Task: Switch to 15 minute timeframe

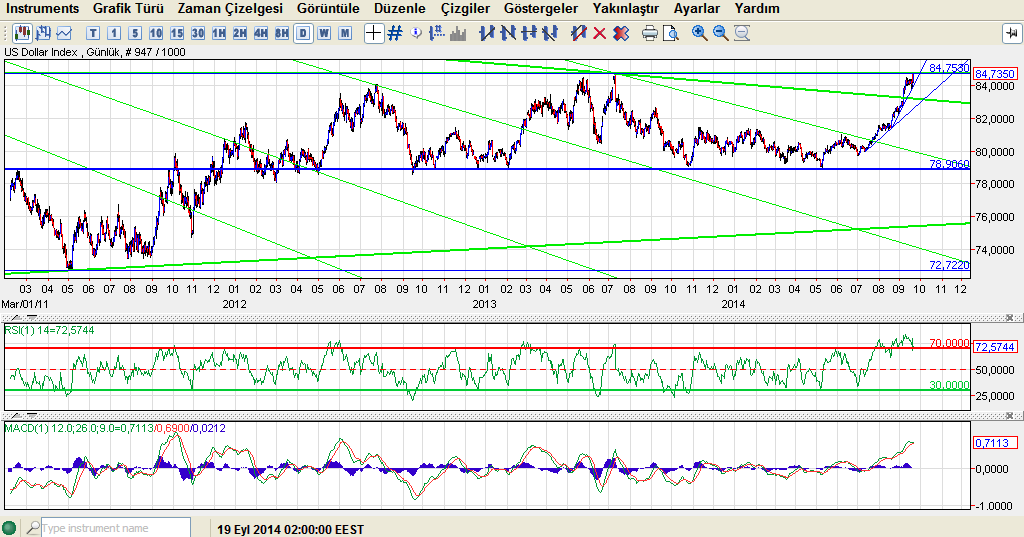Action: tap(176, 33)
